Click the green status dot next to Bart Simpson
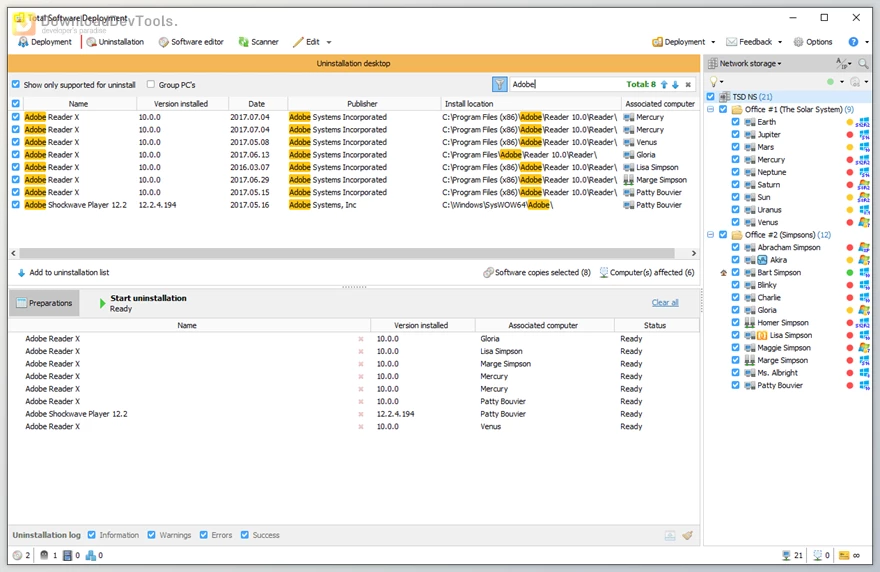This screenshot has width=880, height=572. (850, 273)
